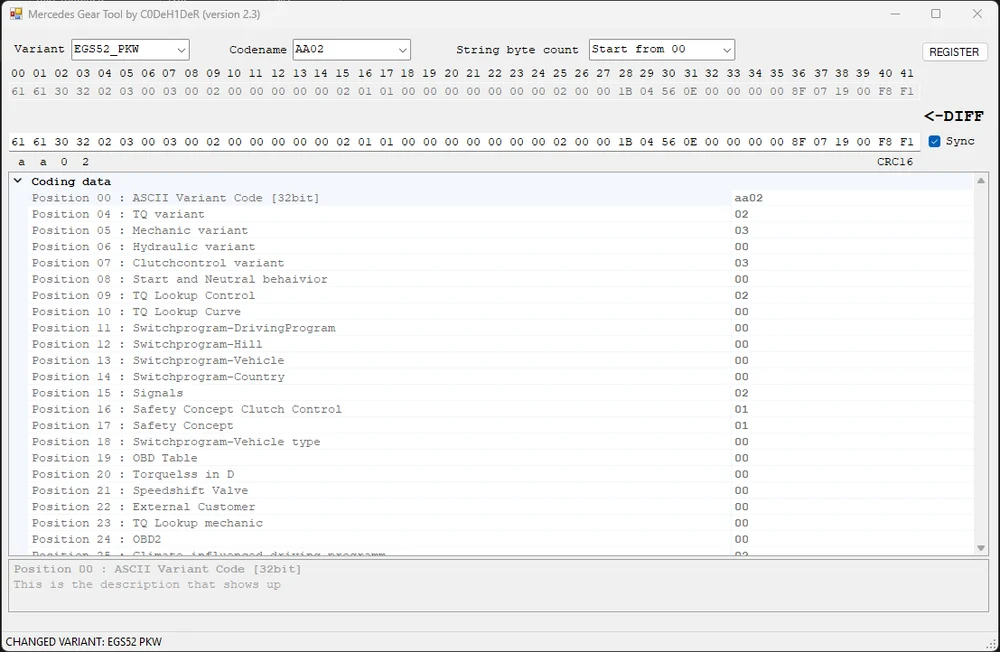Select Position 04 TQ variant row

click(501, 214)
